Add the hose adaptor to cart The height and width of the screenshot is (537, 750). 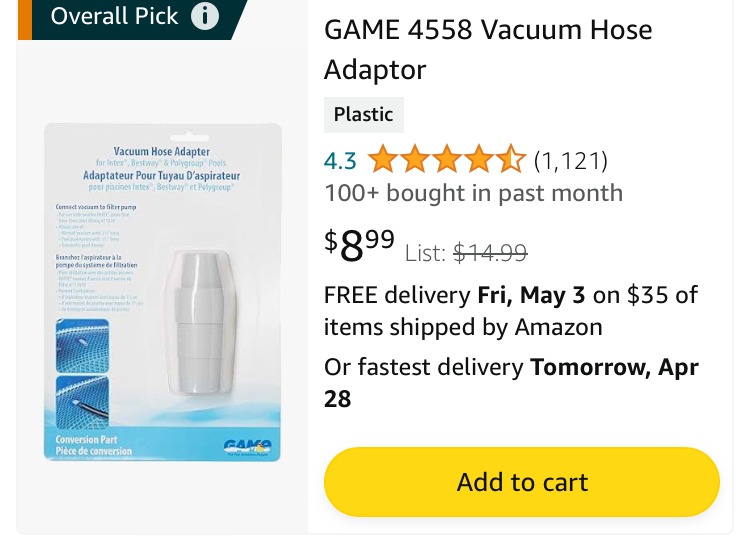pyautogui.click(x=522, y=482)
